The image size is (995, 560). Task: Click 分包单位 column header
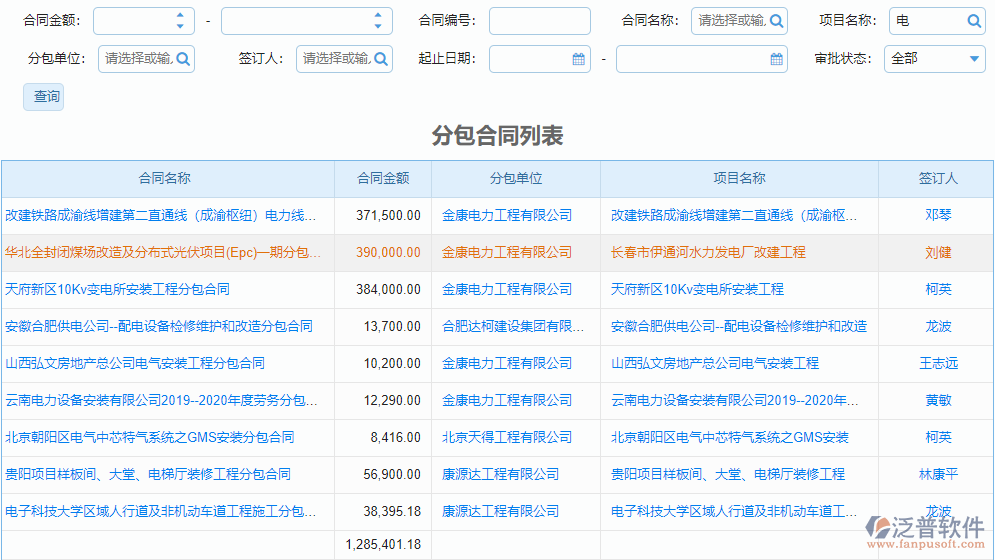[516, 178]
